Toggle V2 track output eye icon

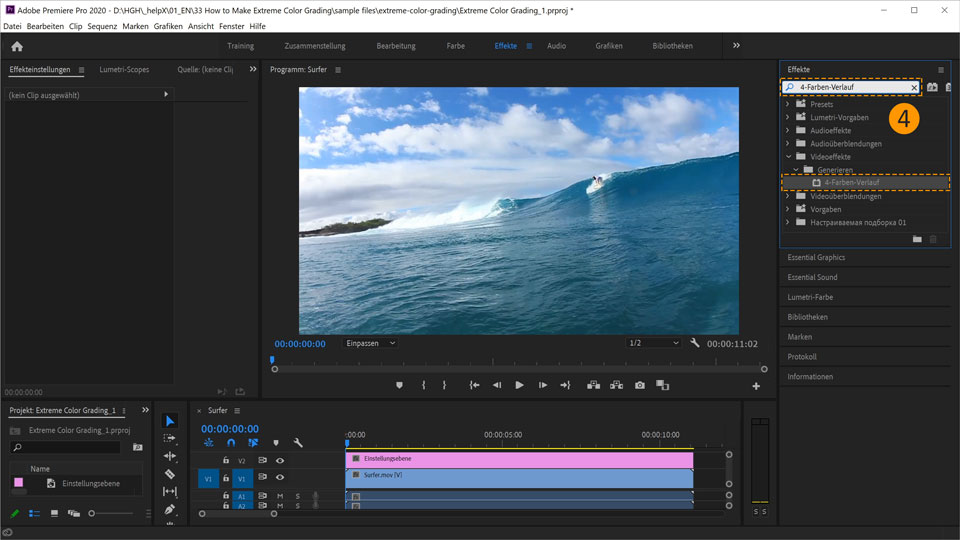coord(280,461)
